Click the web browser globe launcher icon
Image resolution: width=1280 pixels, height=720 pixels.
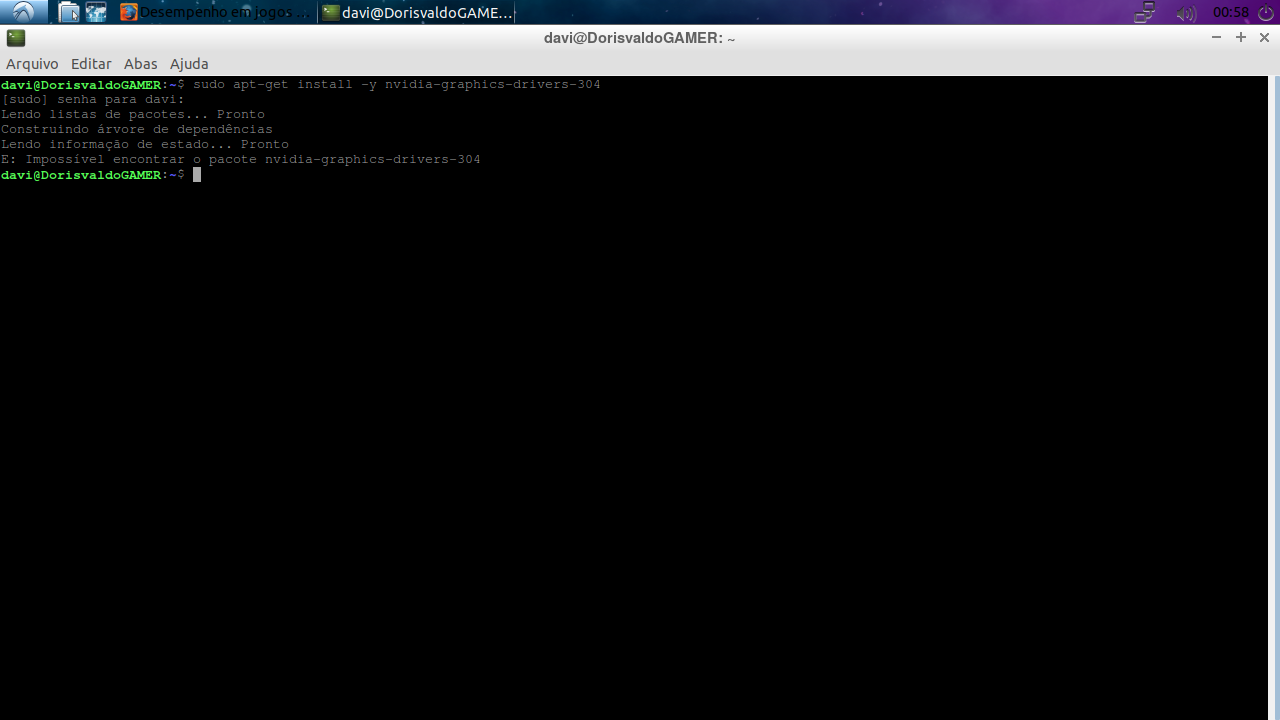[96, 12]
